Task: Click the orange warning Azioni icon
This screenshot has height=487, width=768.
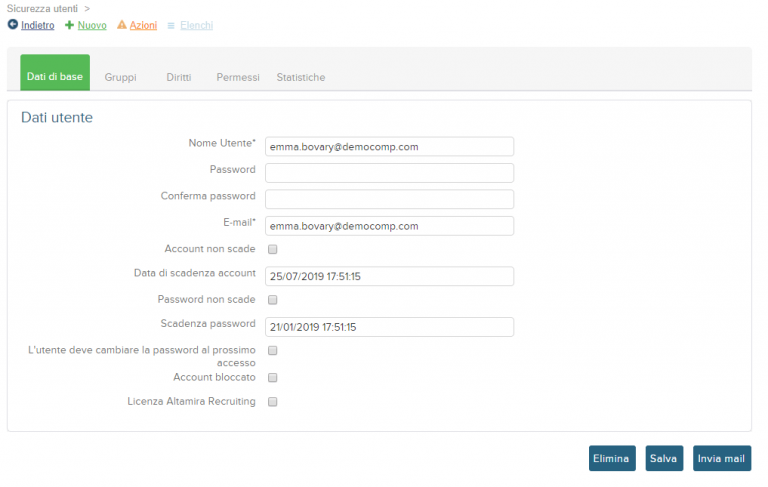Action: [x=121, y=24]
